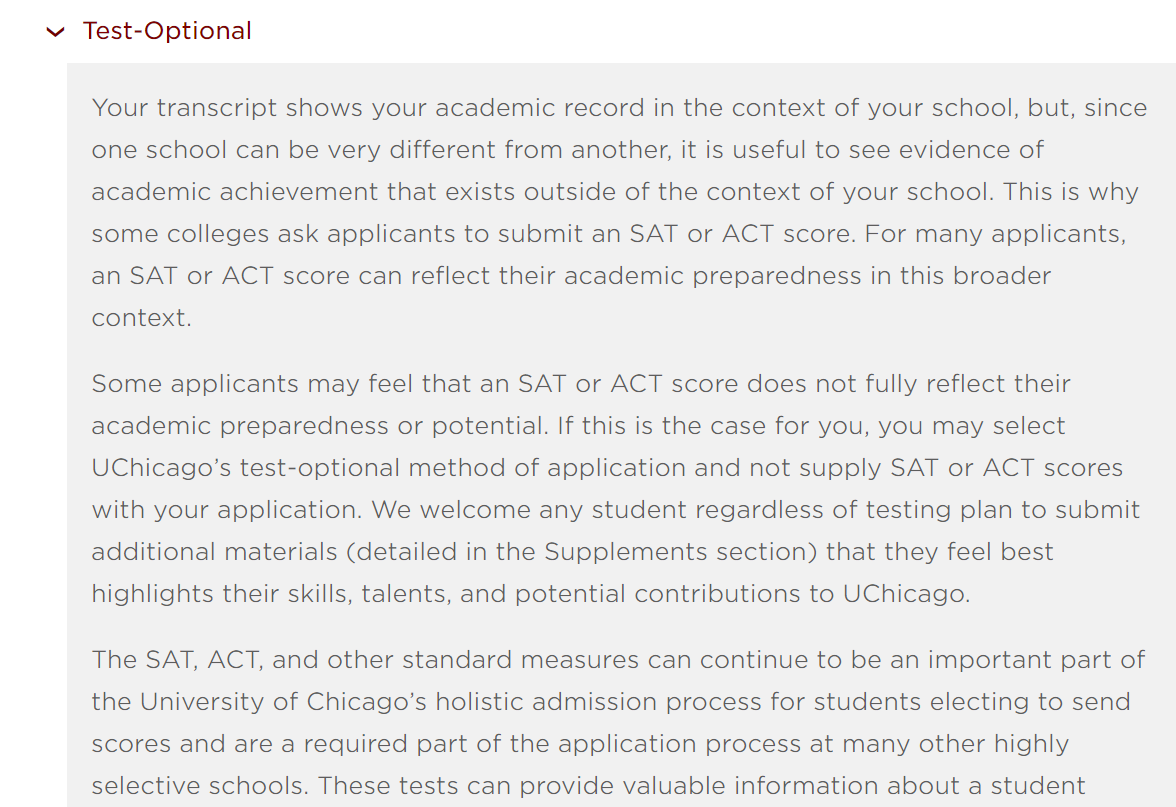
Task: Click the paragraph starting "Your transcript shows"
Action: tap(619, 212)
